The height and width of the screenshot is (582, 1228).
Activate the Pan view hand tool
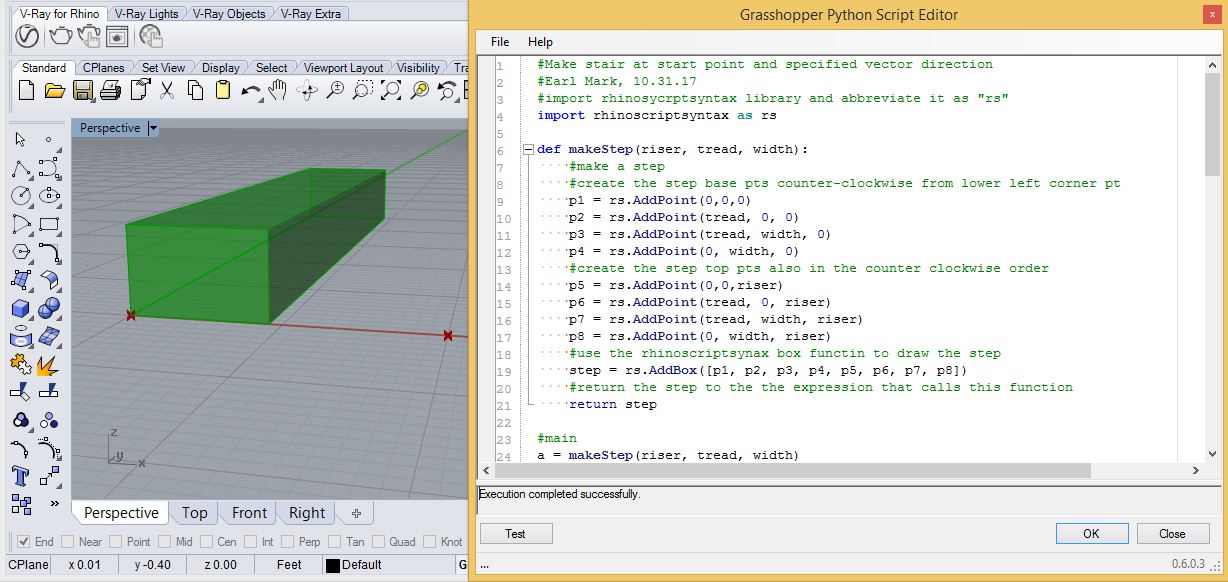[x=277, y=91]
